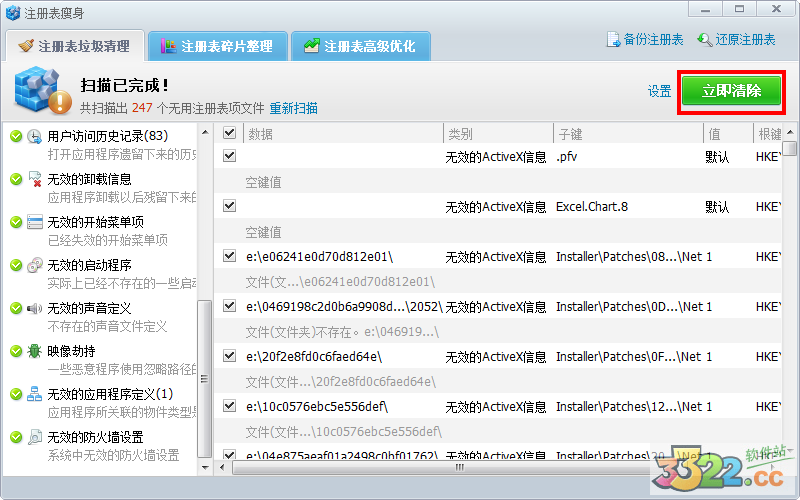
Task: Toggle green check for 无效的防火墙设置
Action: coord(16,437)
